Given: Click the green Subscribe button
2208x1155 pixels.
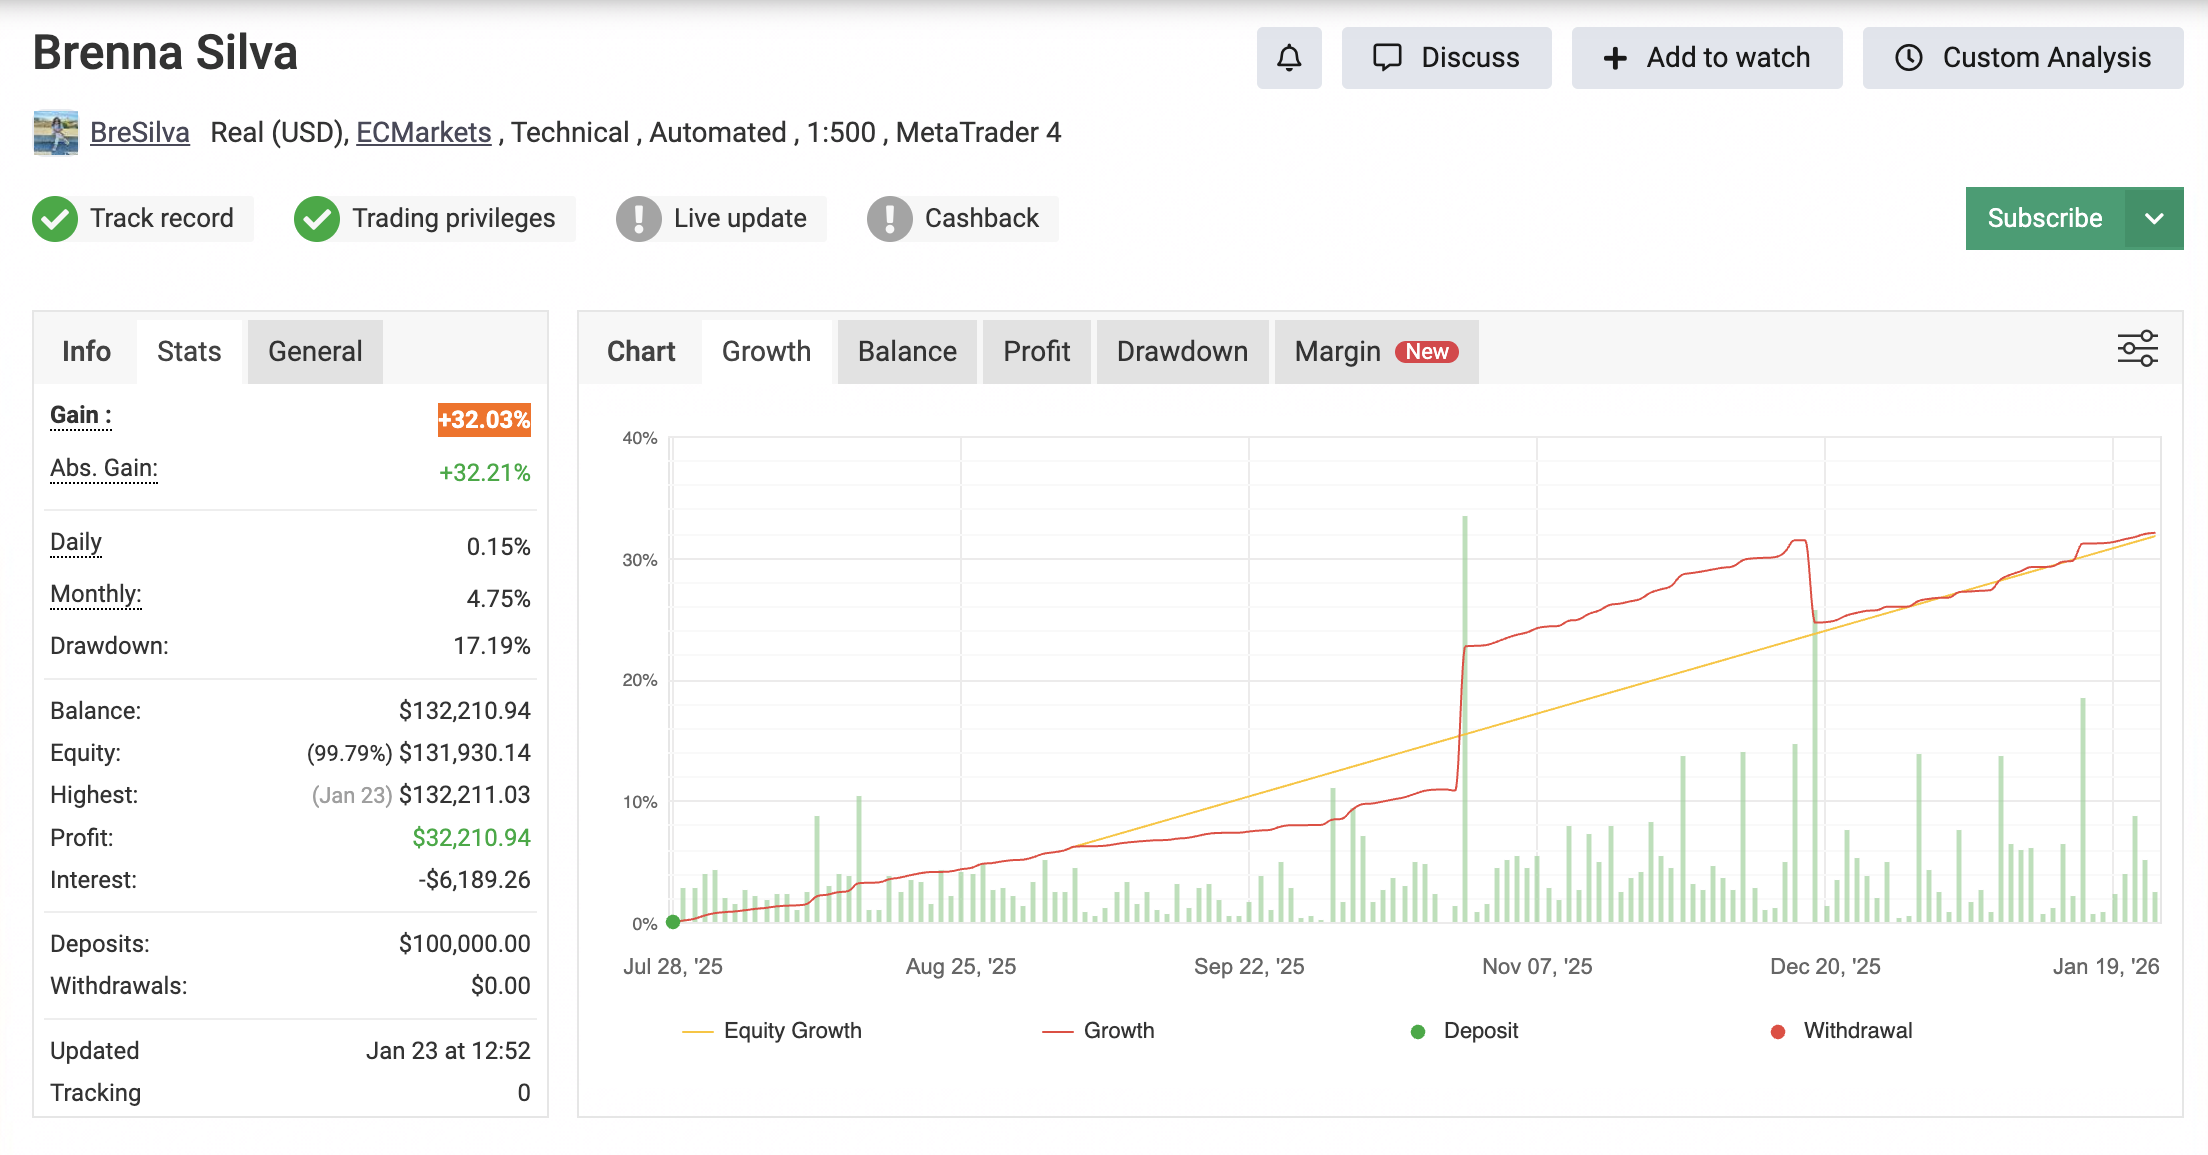Looking at the screenshot, I should [2044, 218].
